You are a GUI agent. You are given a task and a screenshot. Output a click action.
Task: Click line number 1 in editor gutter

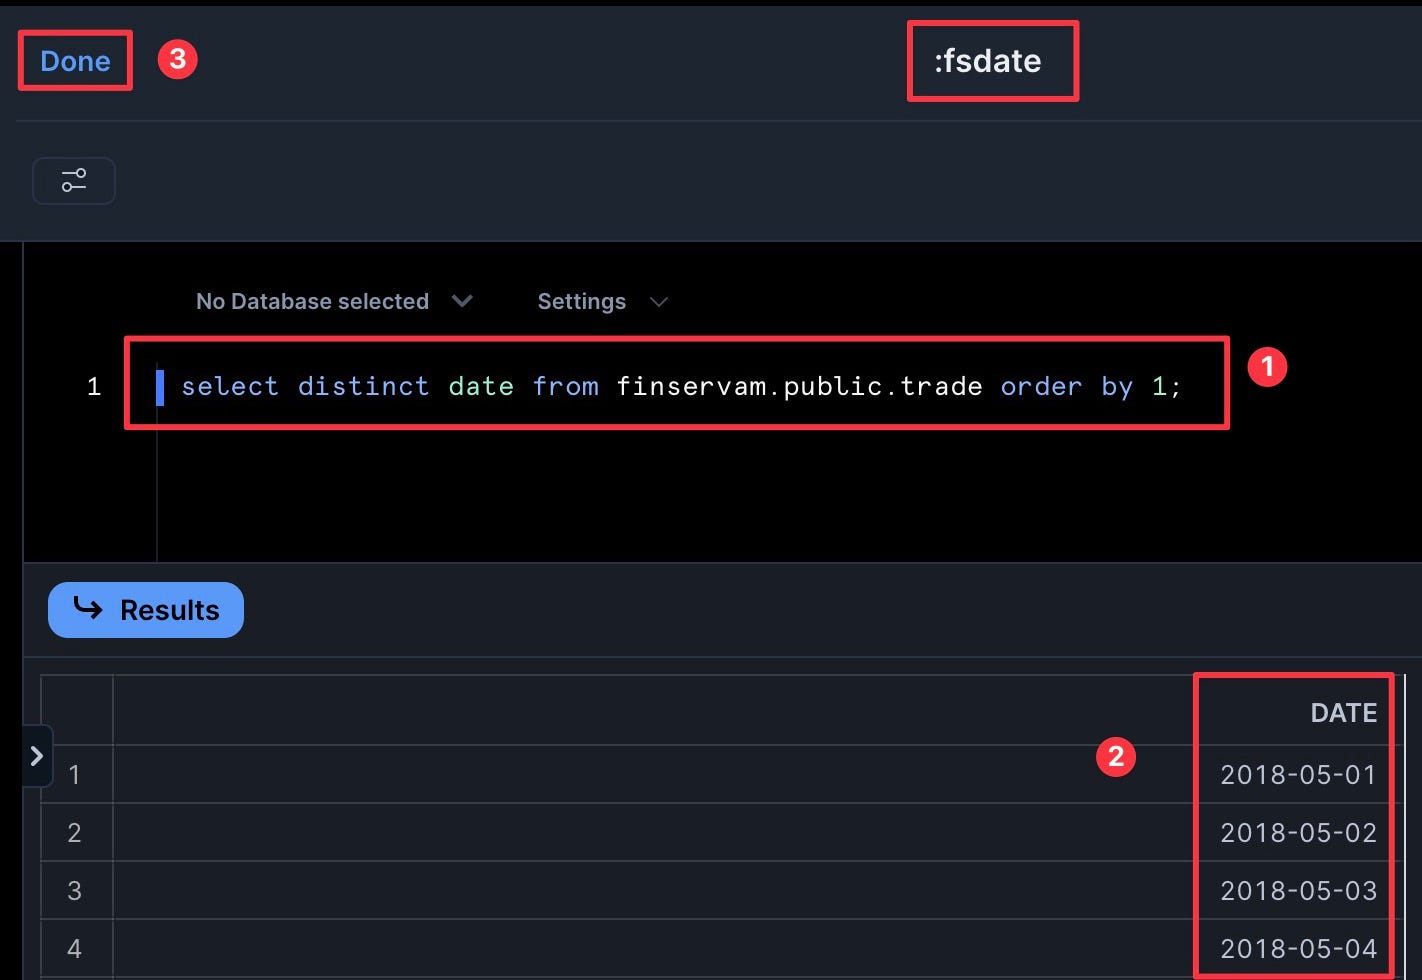point(94,386)
